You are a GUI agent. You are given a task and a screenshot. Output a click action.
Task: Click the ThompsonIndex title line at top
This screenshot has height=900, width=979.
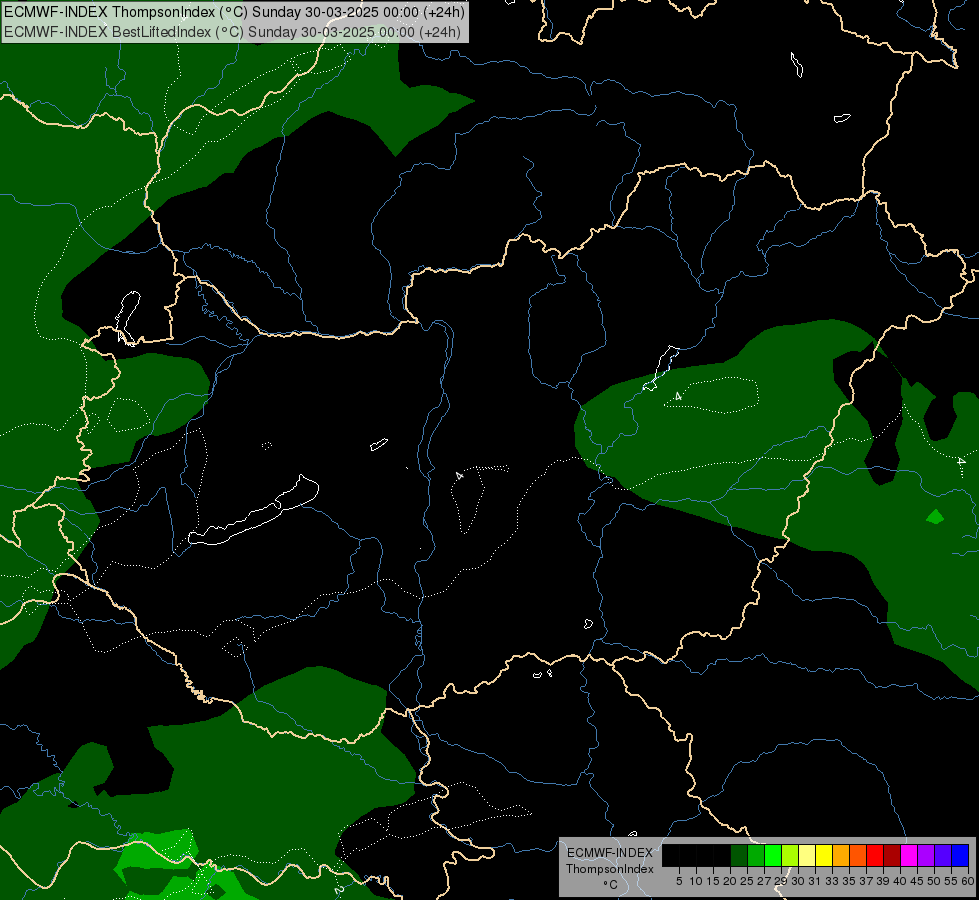point(234,12)
